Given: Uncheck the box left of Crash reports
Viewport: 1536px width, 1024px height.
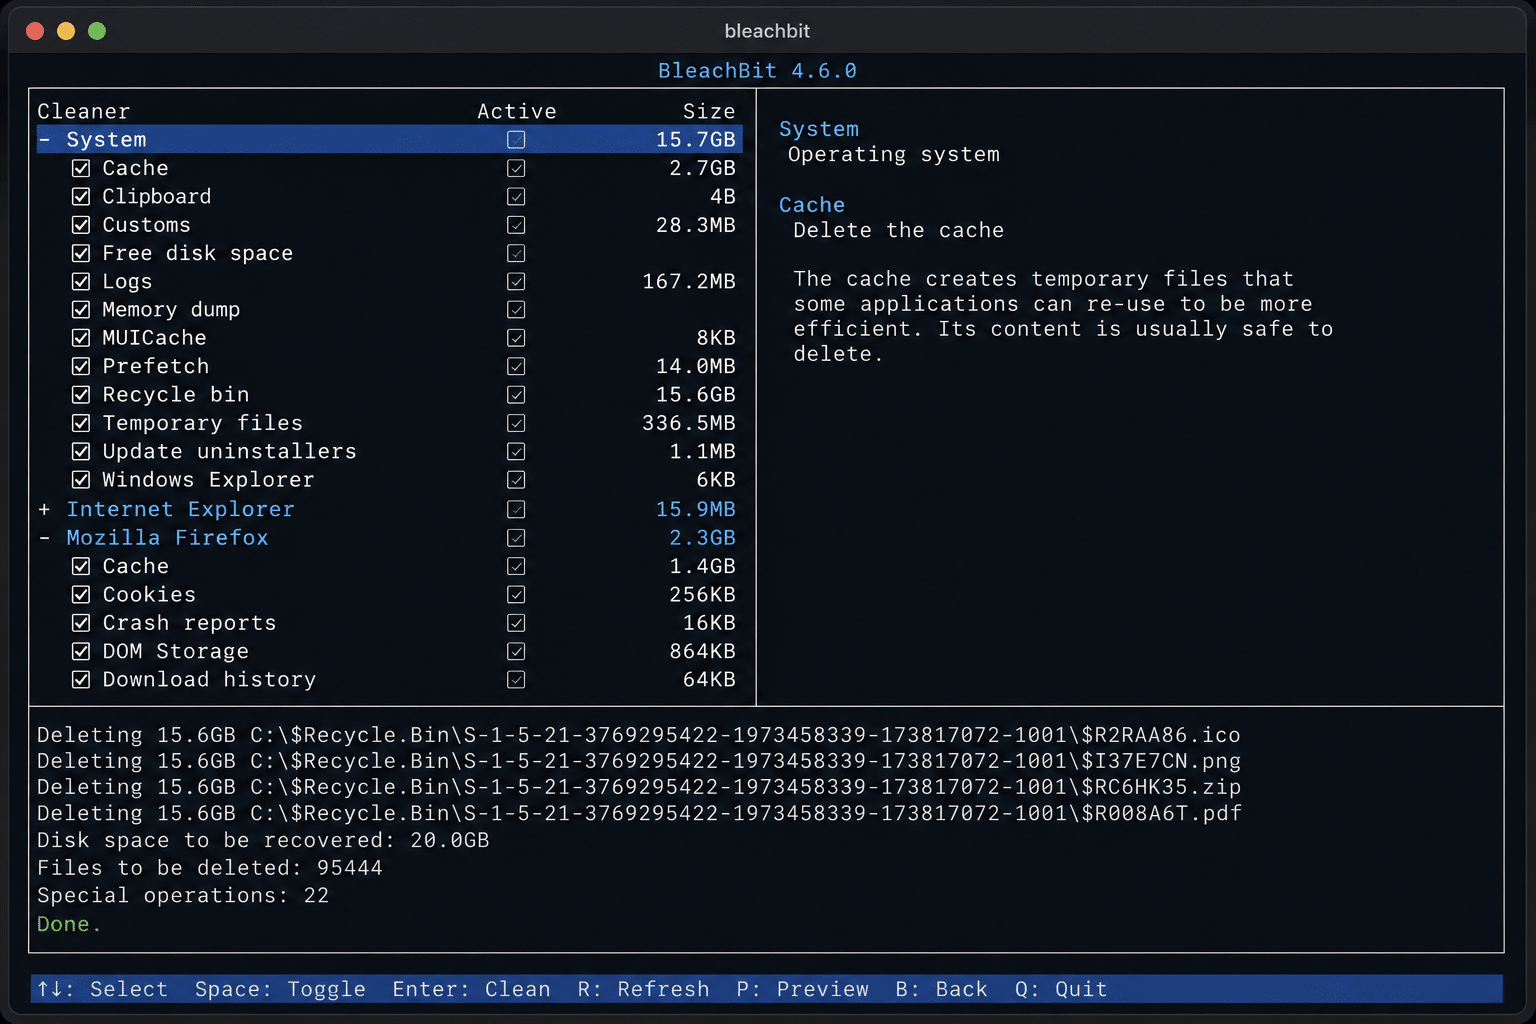Looking at the screenshot, I should click(x=81, y=623).
